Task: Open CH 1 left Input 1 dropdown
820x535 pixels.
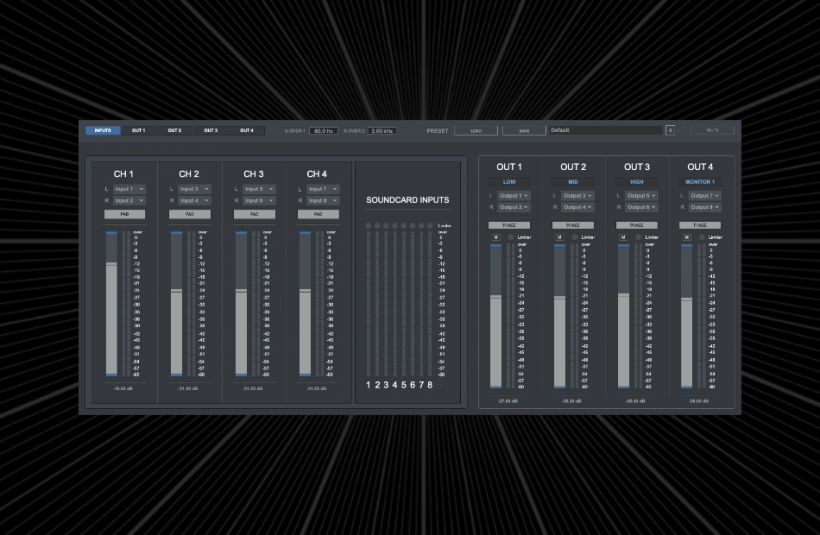Action: [129, 188]
